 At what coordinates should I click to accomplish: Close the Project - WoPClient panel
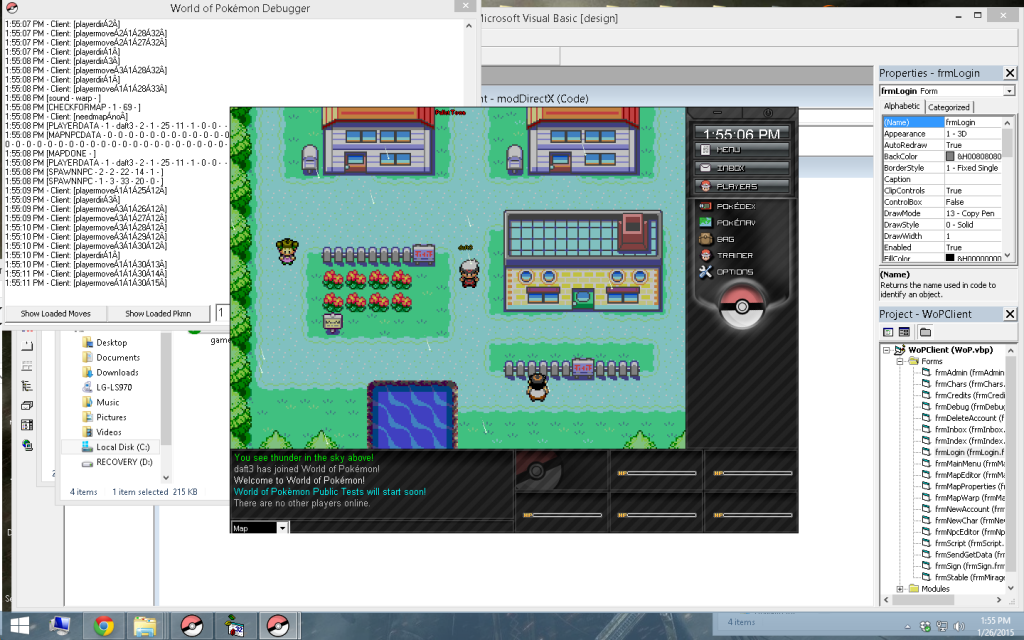click(1010, 314)
